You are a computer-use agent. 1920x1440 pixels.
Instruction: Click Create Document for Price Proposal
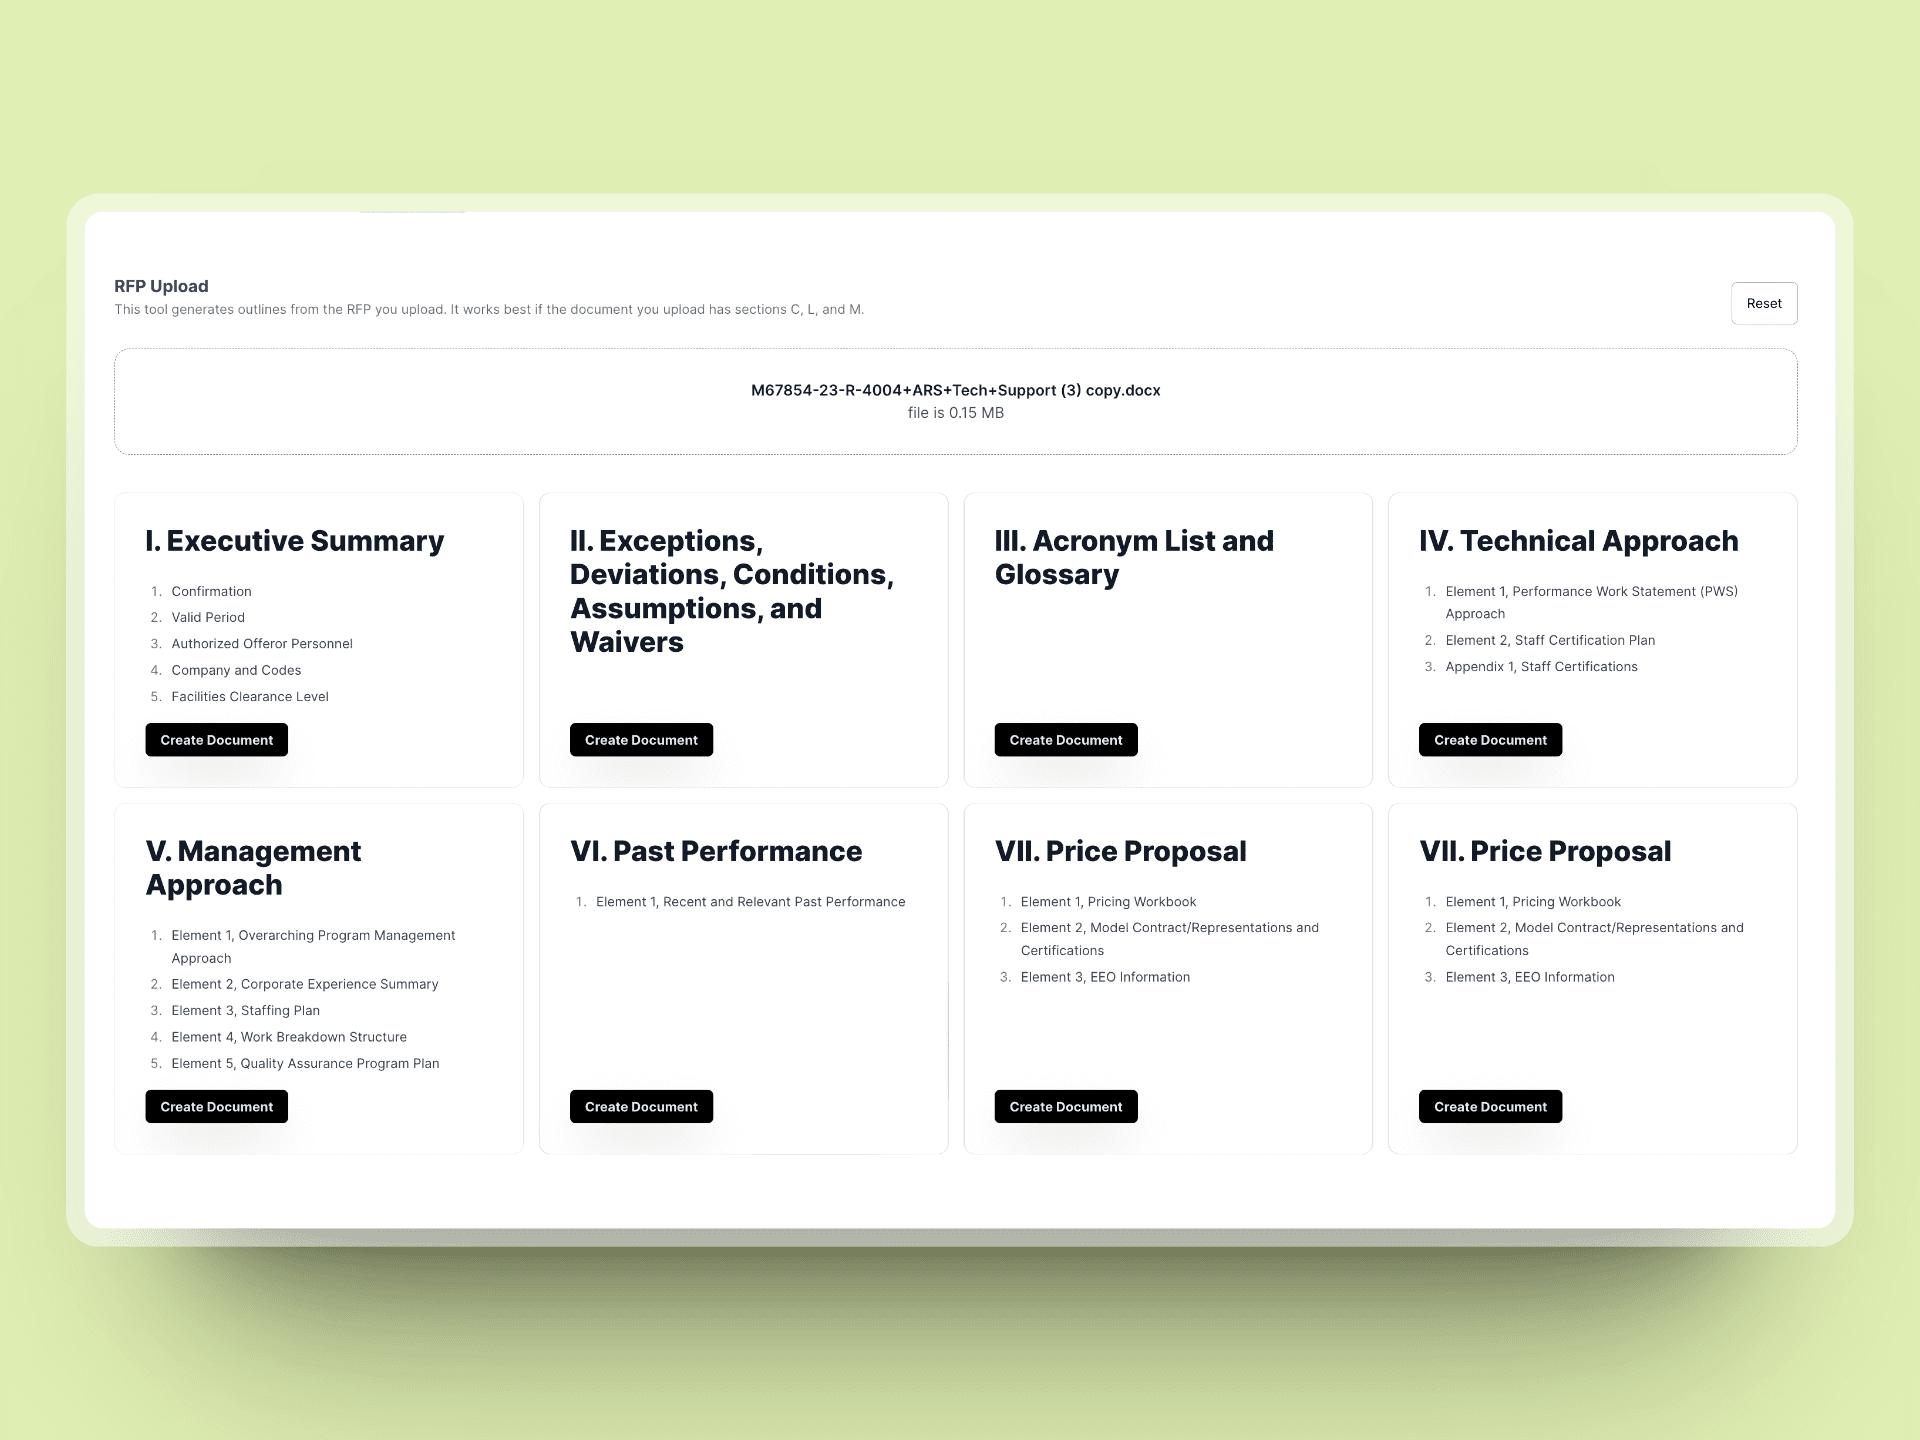click(x=1066, y=1106)
